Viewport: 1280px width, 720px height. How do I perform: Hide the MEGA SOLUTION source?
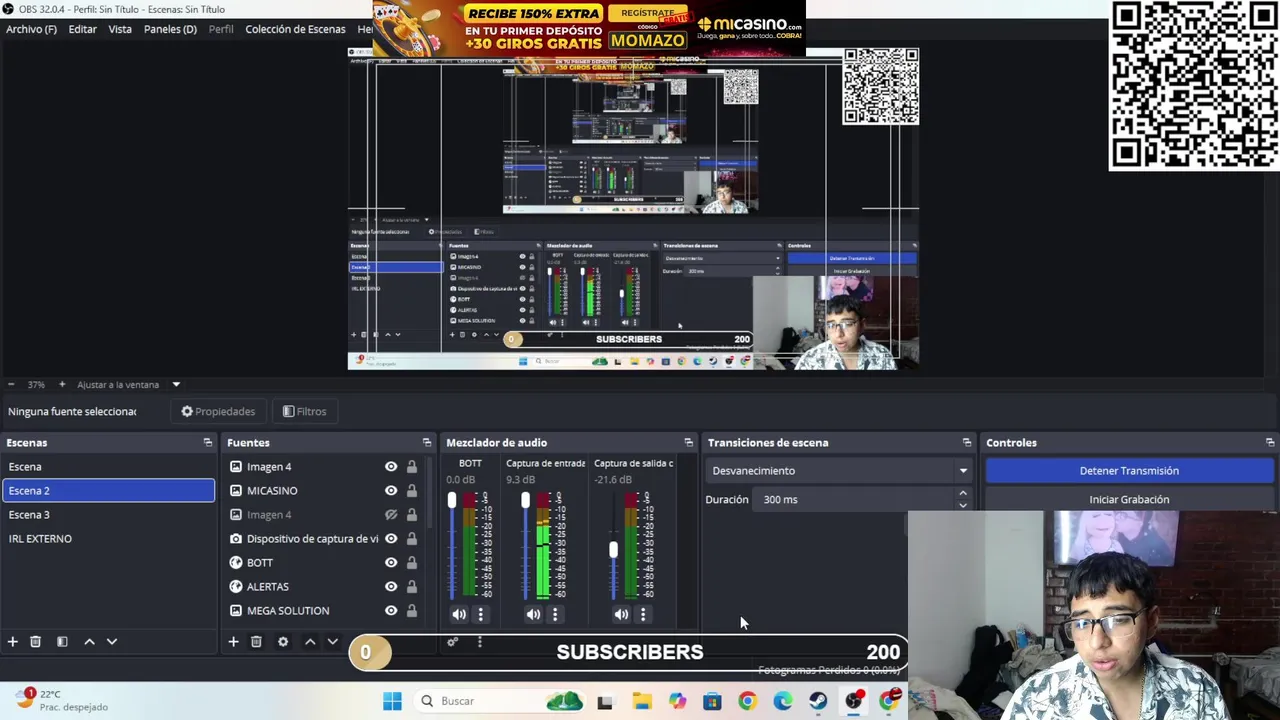pyautogui.click(x=391, y=611)
